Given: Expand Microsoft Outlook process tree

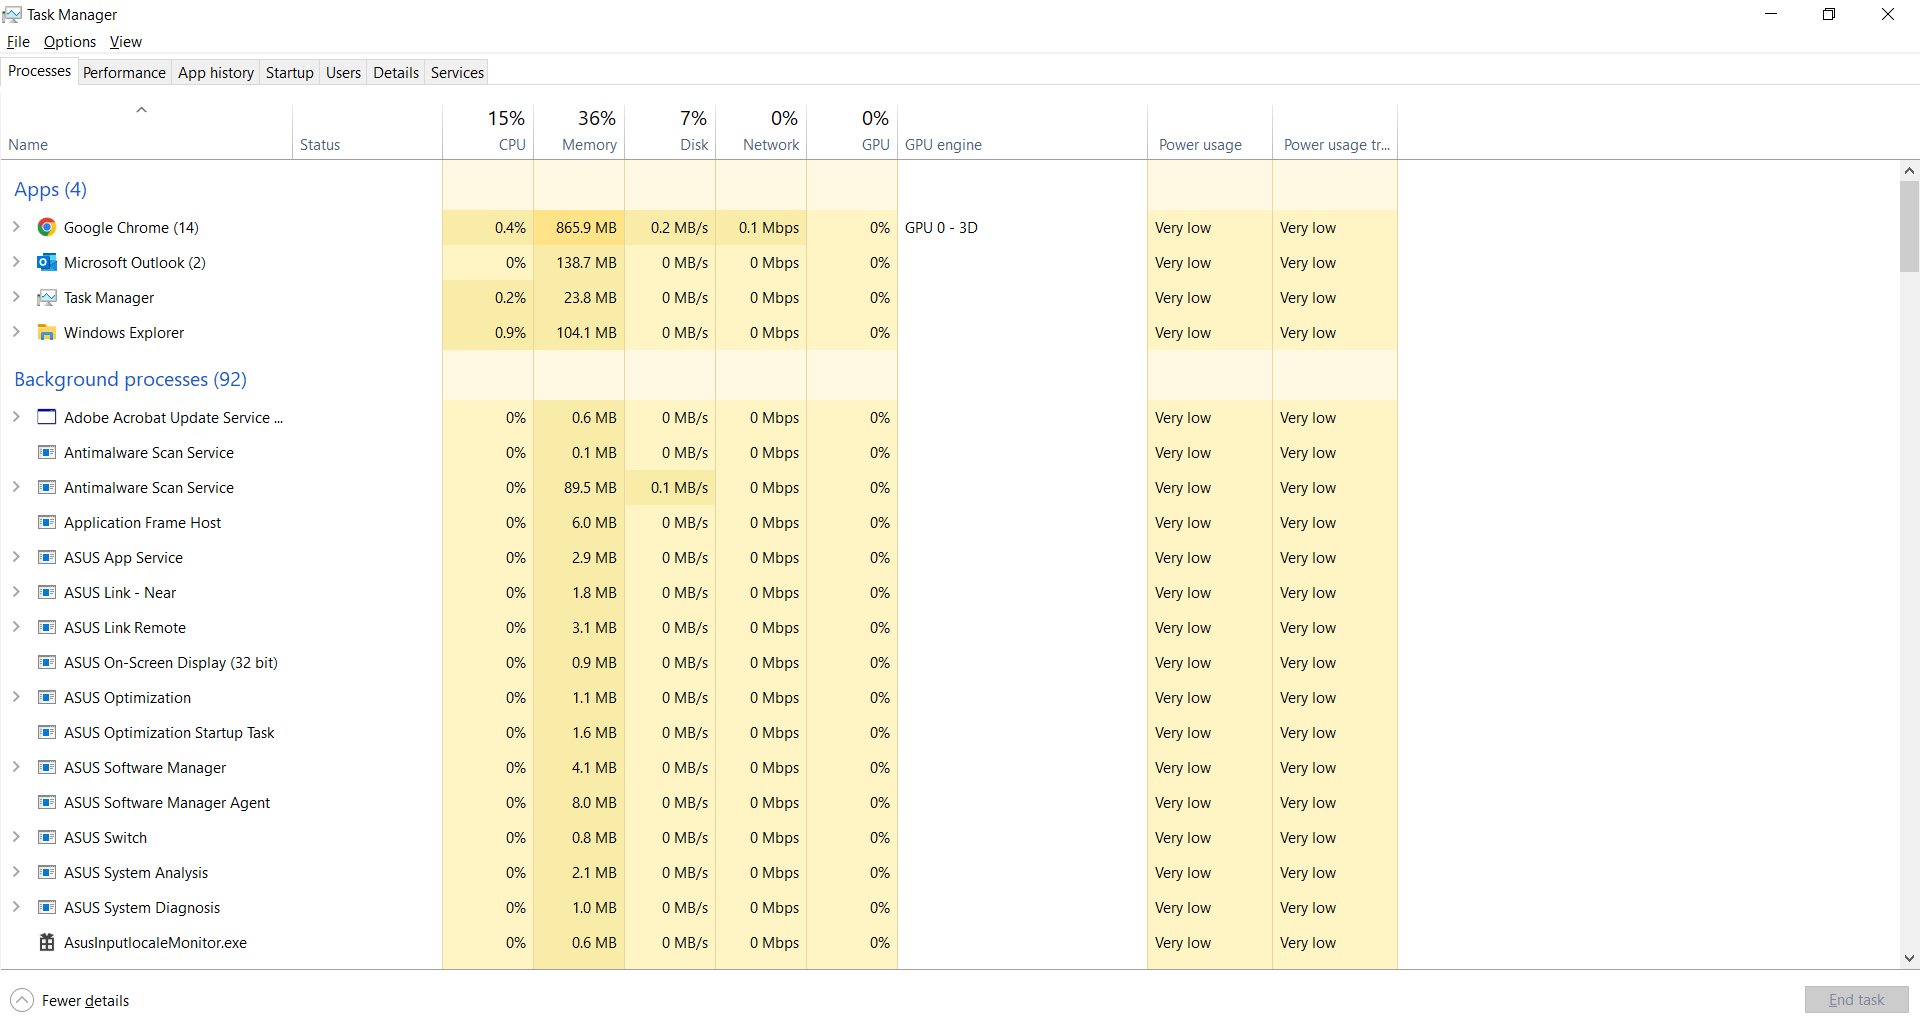Looking at the screenshot, I should coord(16,262).
